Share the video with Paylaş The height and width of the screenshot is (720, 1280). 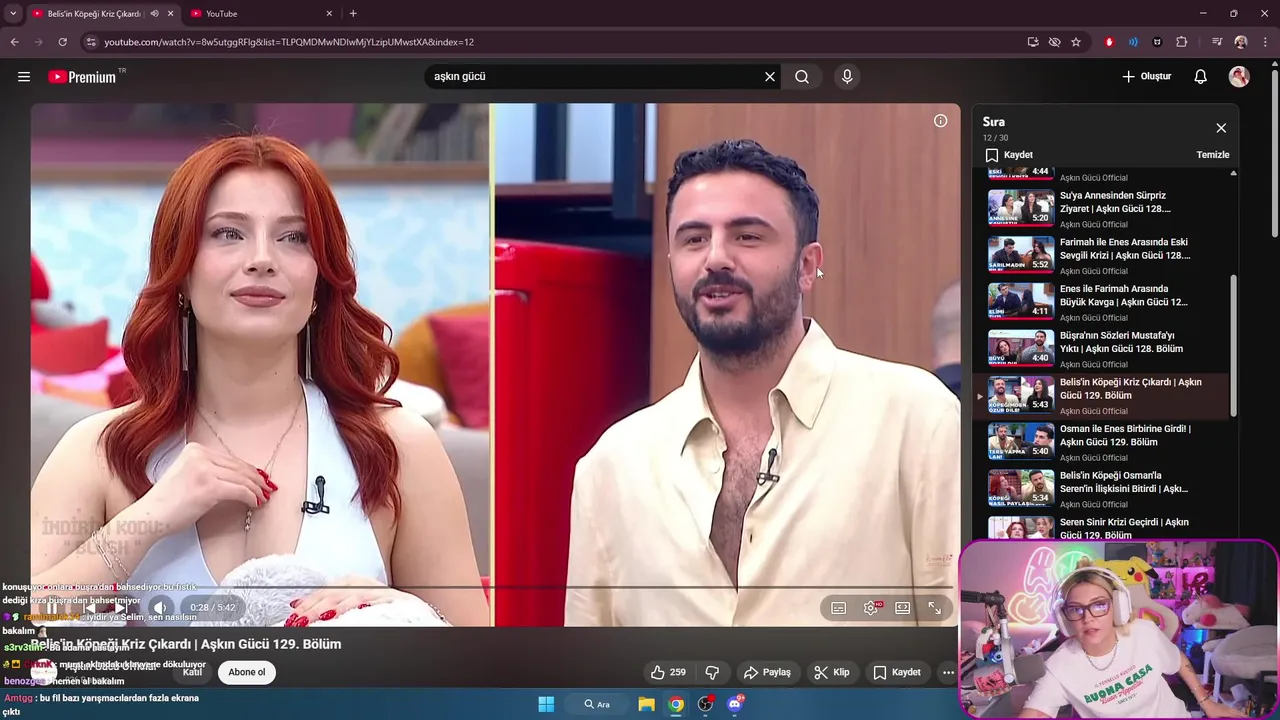coord(767,672)
